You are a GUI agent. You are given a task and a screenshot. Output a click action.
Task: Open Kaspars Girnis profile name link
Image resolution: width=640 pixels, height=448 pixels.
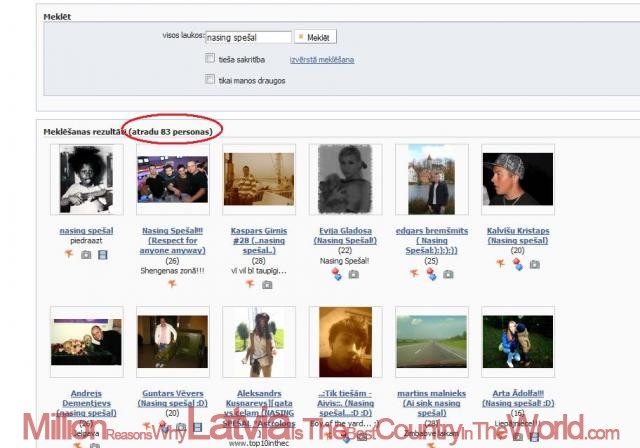(x=258, y=230)
